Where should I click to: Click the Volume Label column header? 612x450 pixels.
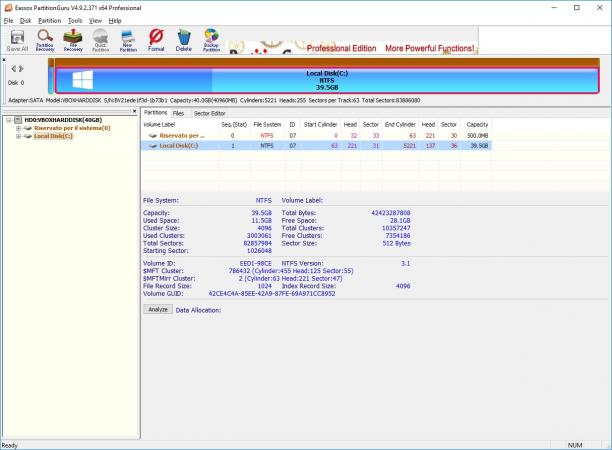[x=180, y=125]
